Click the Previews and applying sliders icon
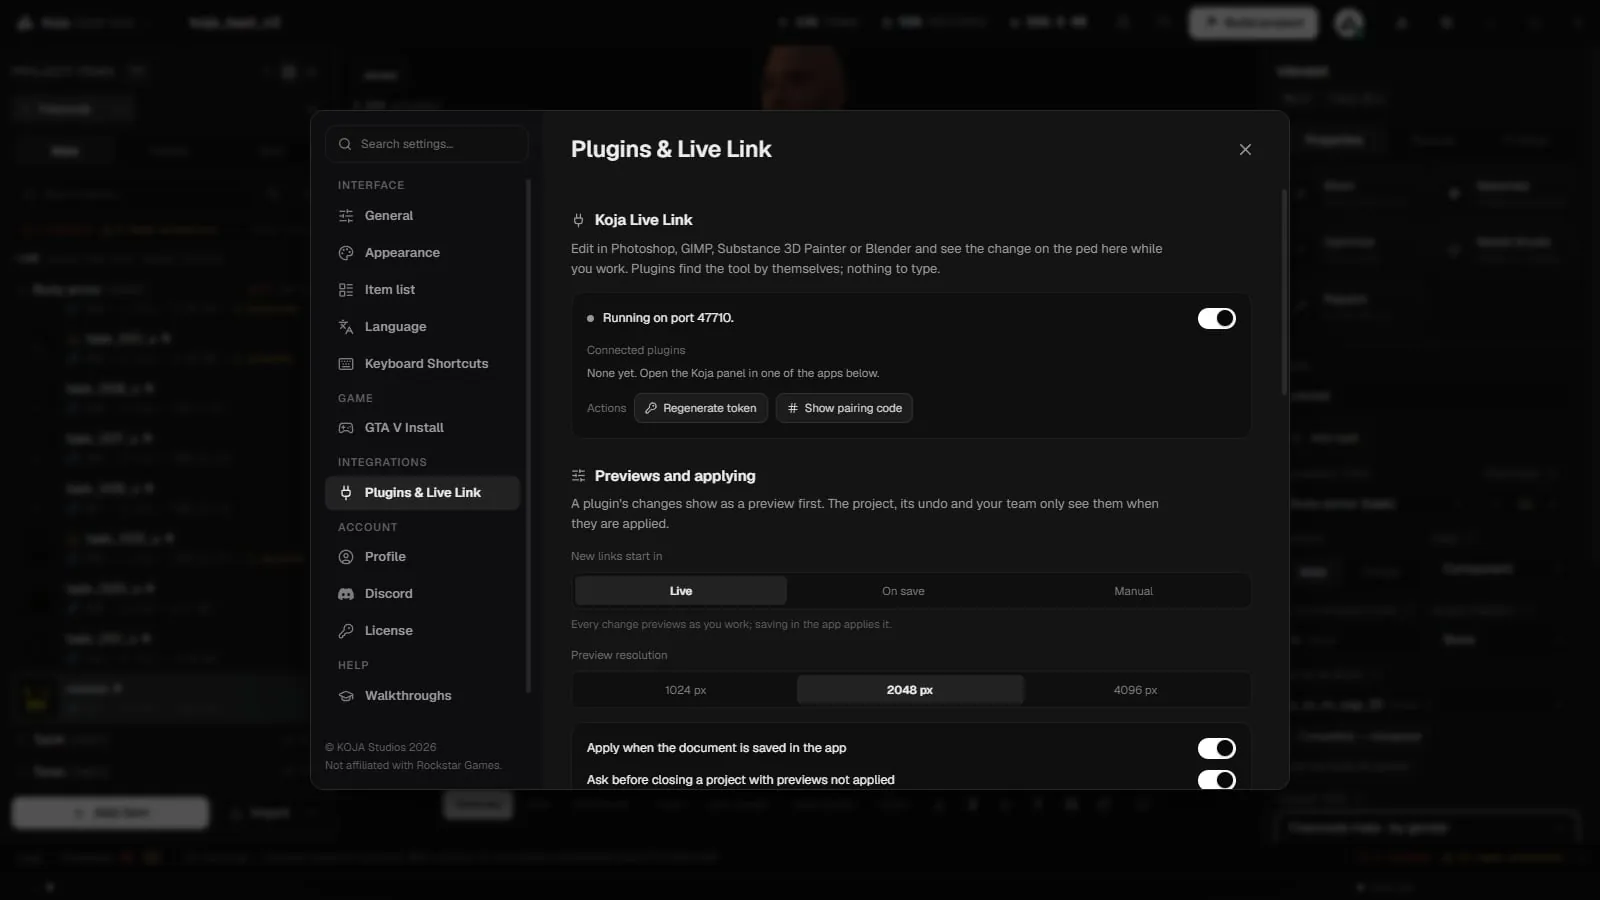This screenshot has width=1600, height=900. (578, 476)
